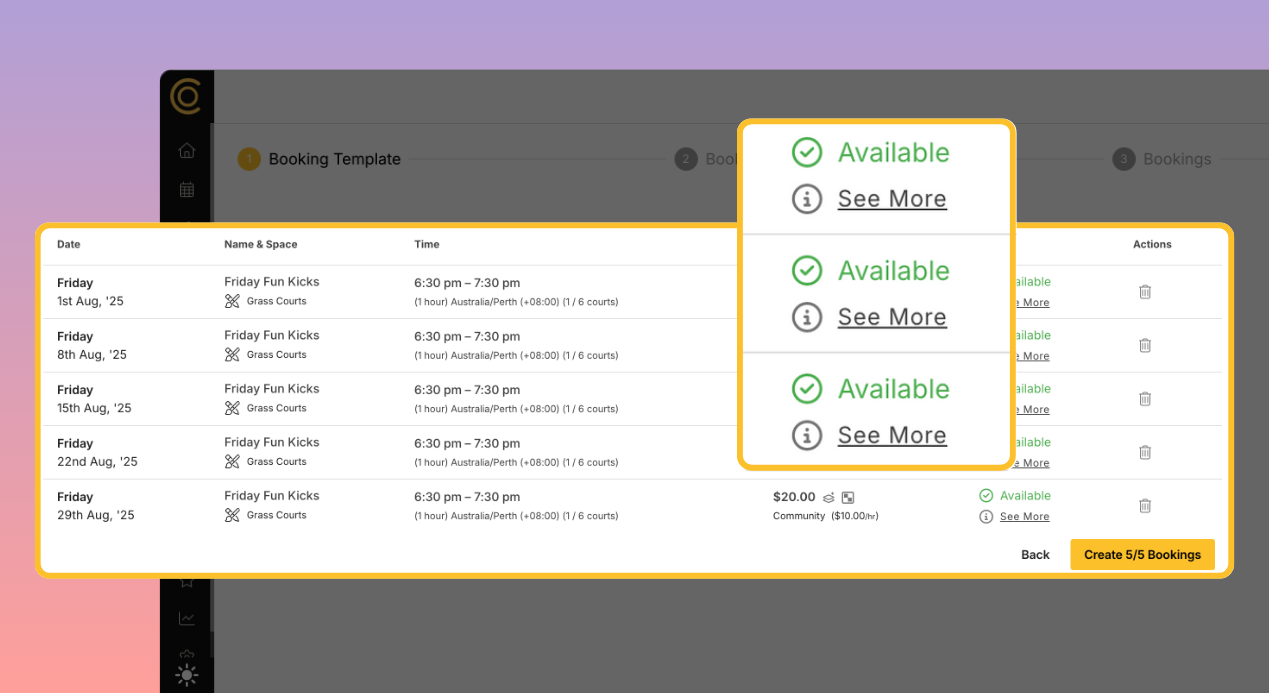Delete the 8th Aug booking with trash icon
The width and height of the screenshot is (1269, 693).
tap(1145, 345)
